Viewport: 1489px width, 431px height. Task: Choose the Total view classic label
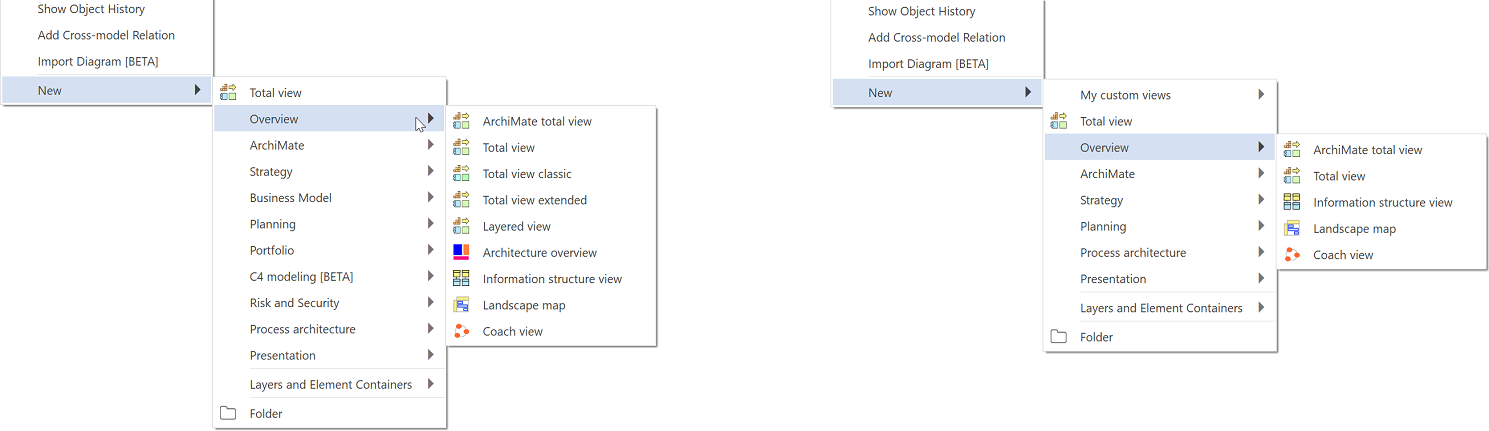527,174
